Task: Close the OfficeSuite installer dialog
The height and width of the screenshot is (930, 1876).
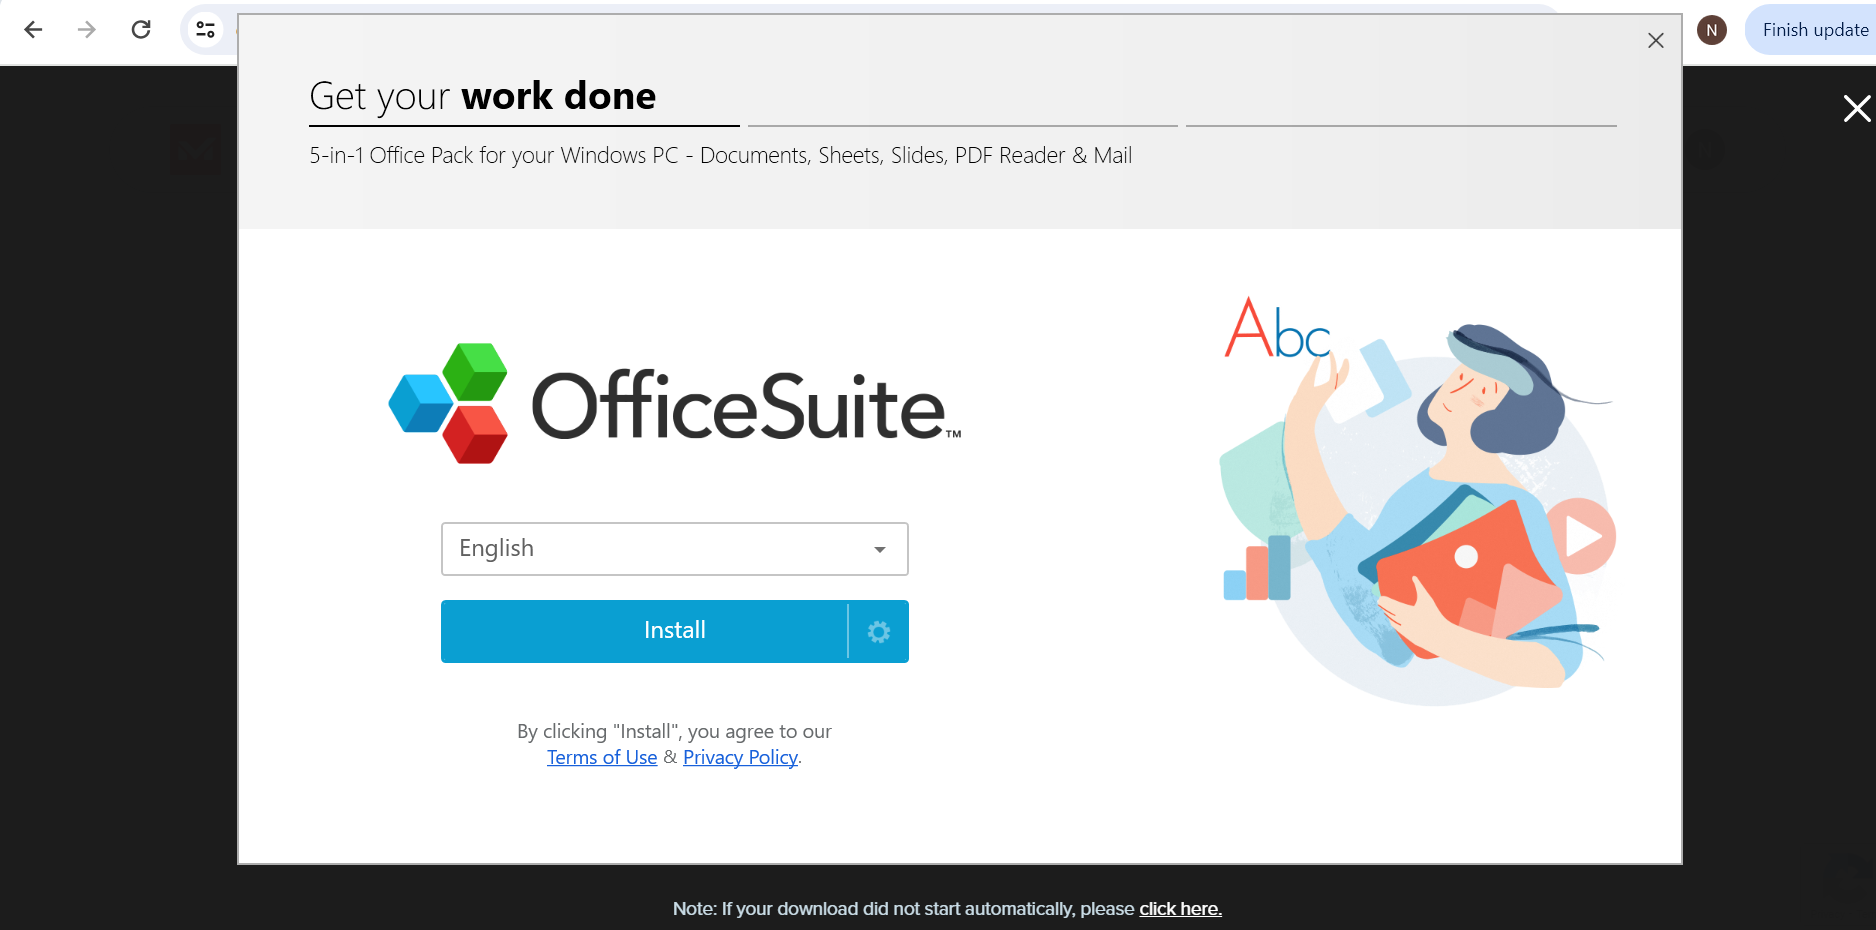Action: tap(1655, 40)
